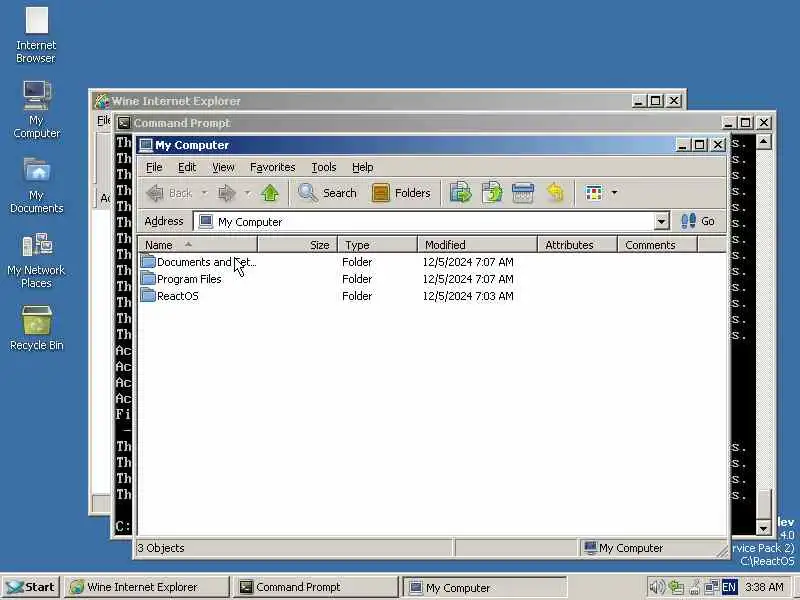Click the 3 Objects status bar text
800x600 pixels.
(161, 548)
